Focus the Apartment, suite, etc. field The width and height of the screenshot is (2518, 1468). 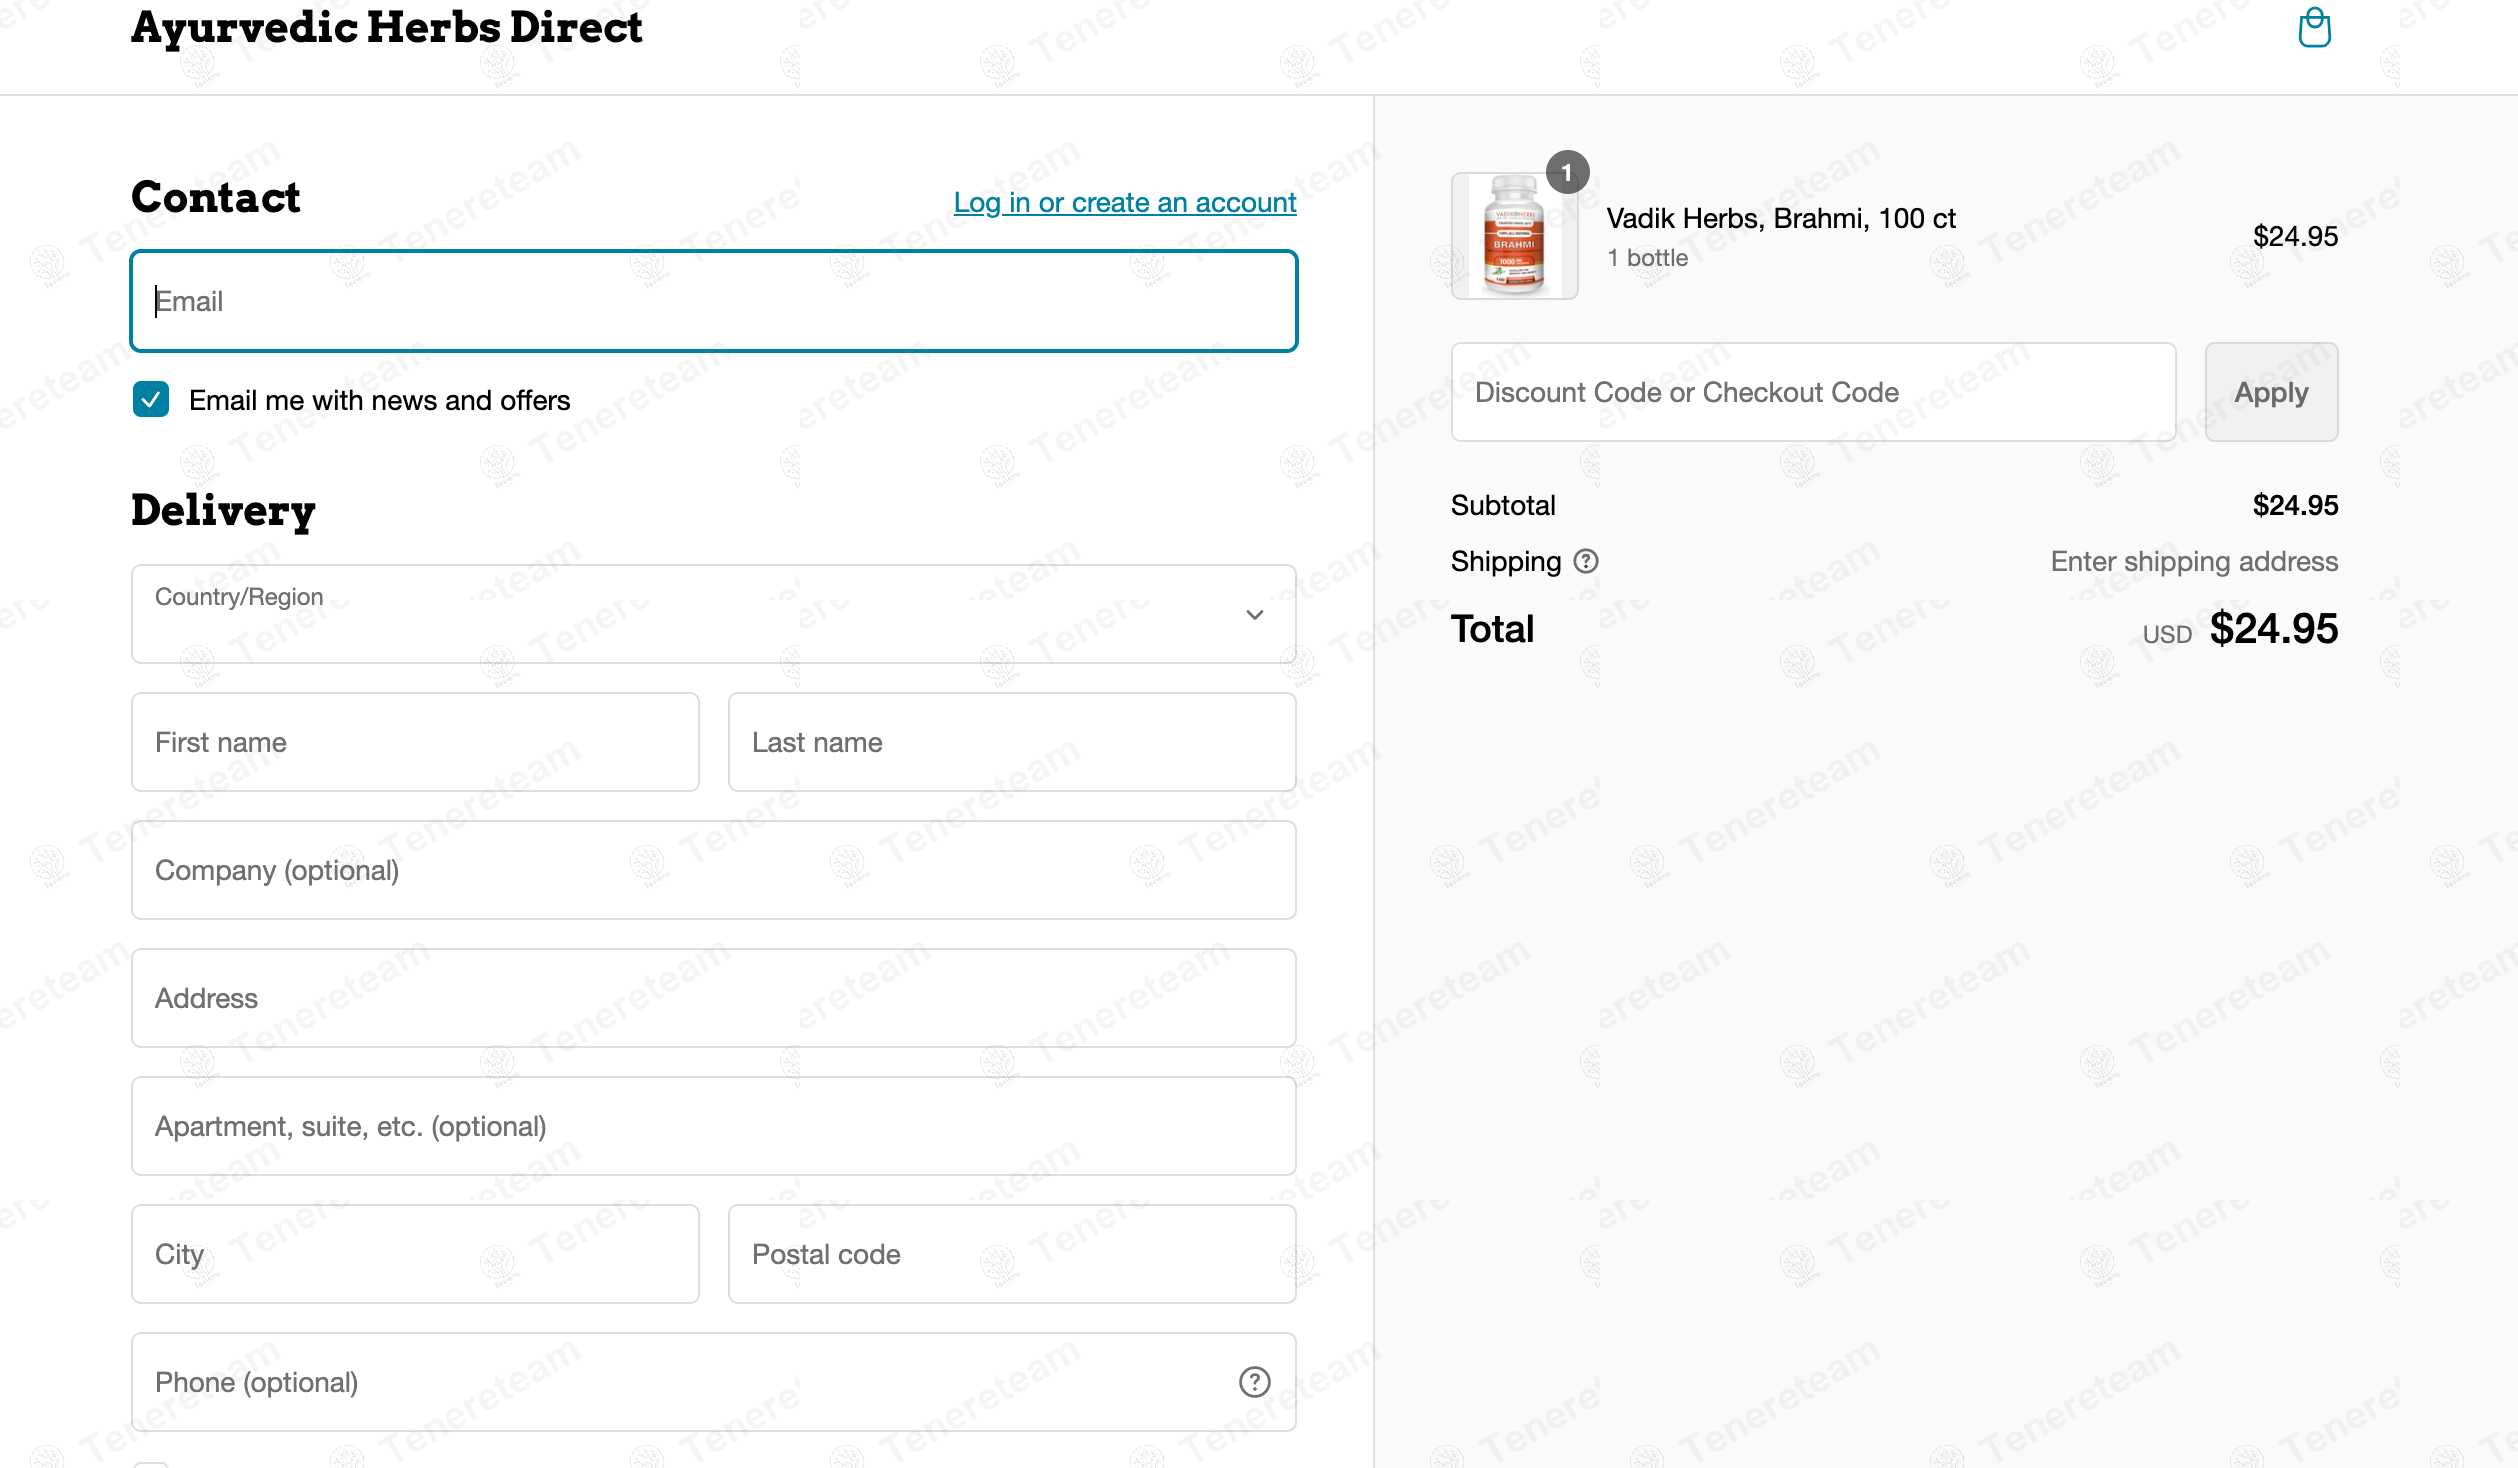click(x=714, y=1126)
